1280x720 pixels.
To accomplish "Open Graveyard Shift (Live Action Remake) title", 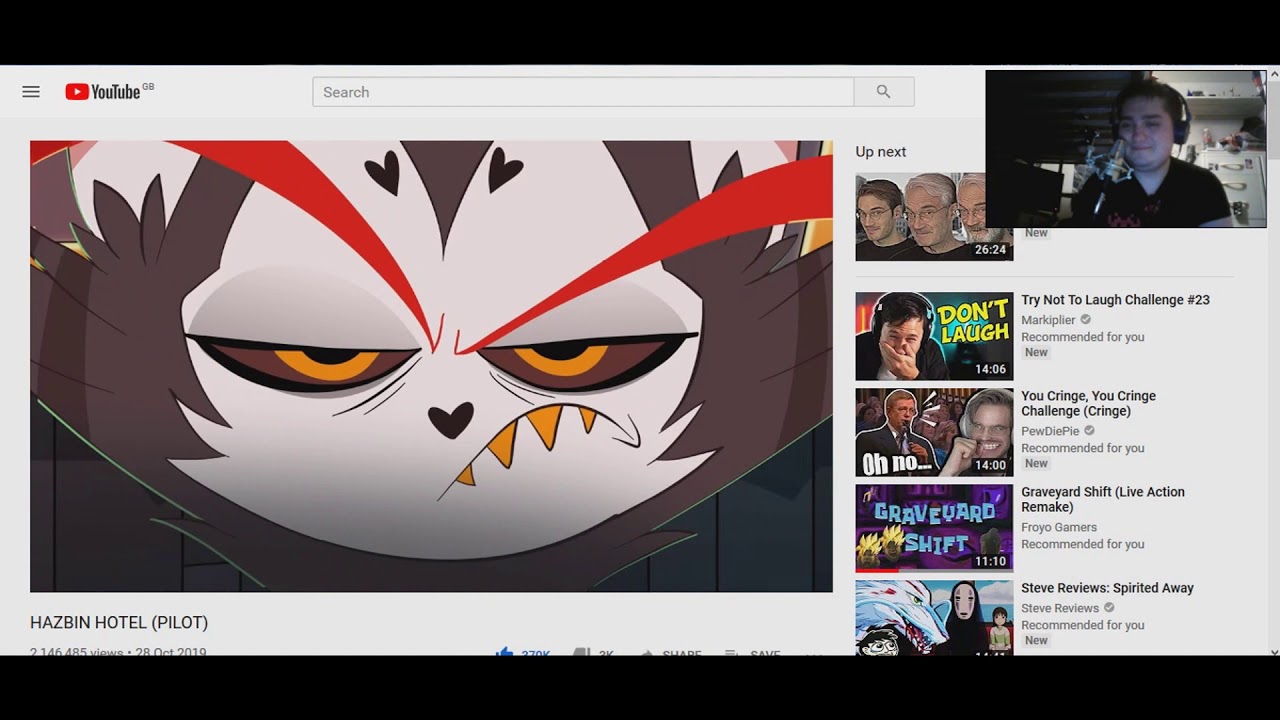I will 1103,499.
